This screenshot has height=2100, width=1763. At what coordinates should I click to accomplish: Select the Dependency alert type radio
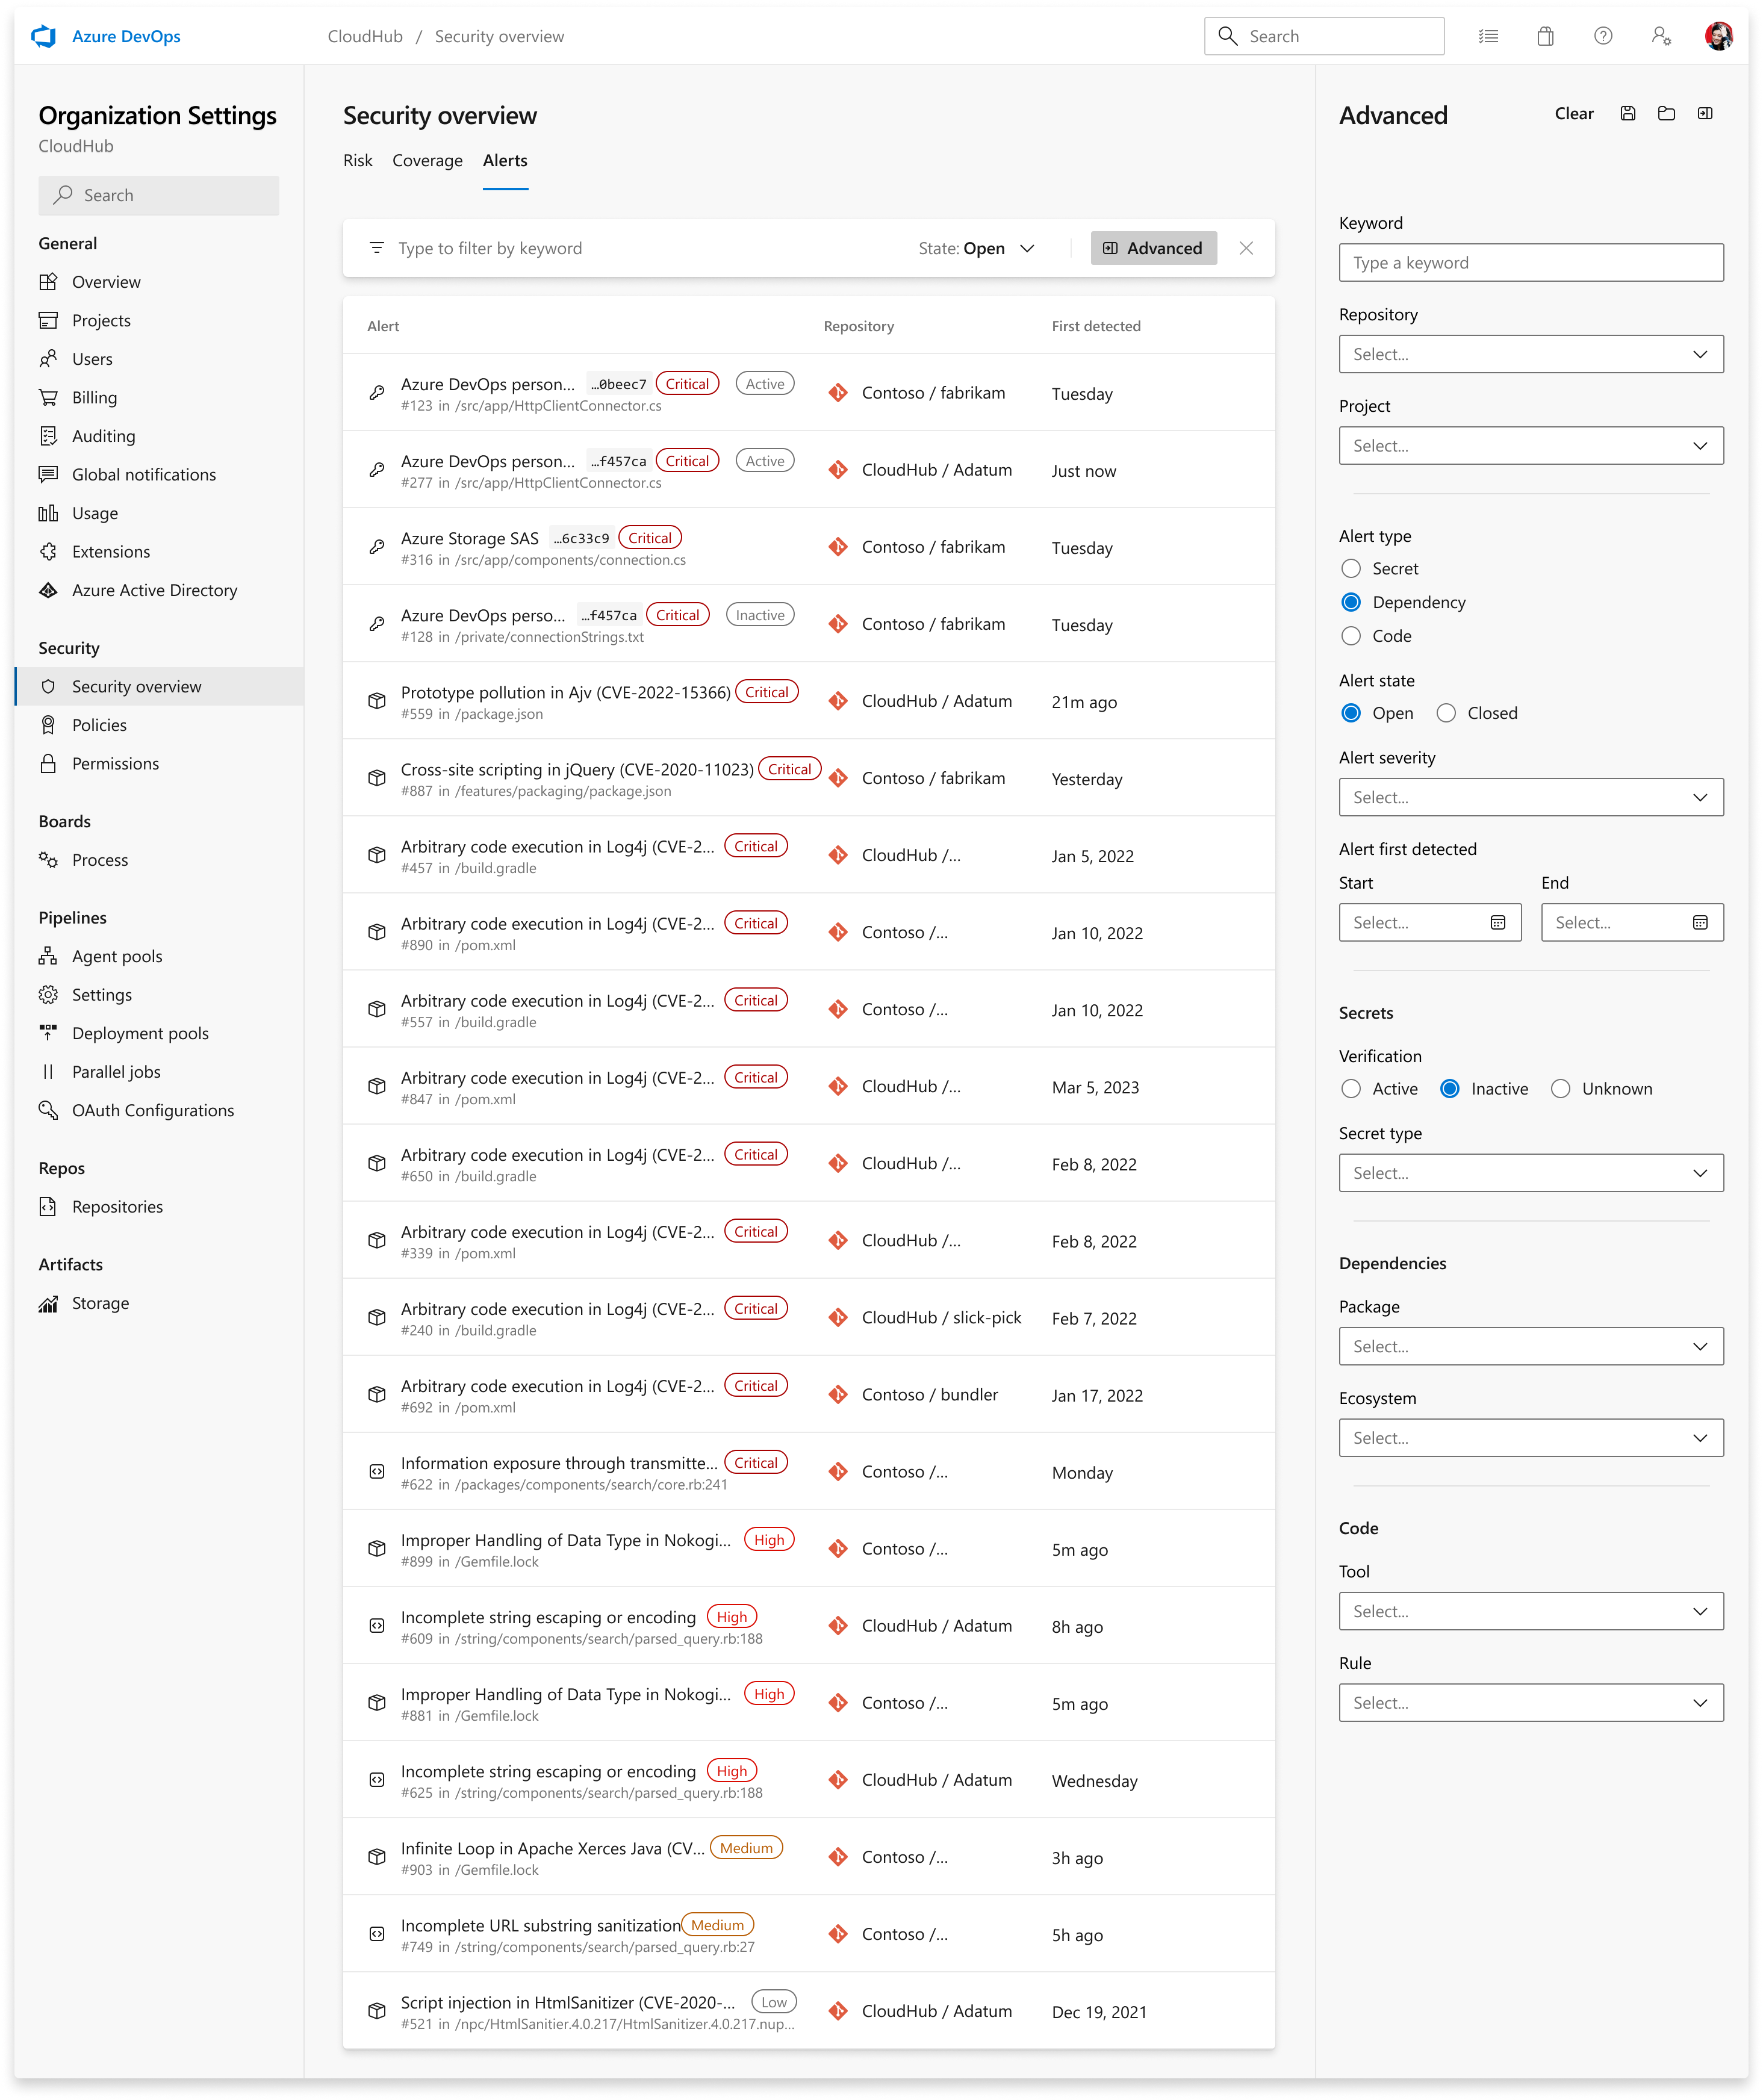(x=1351, y=602)
